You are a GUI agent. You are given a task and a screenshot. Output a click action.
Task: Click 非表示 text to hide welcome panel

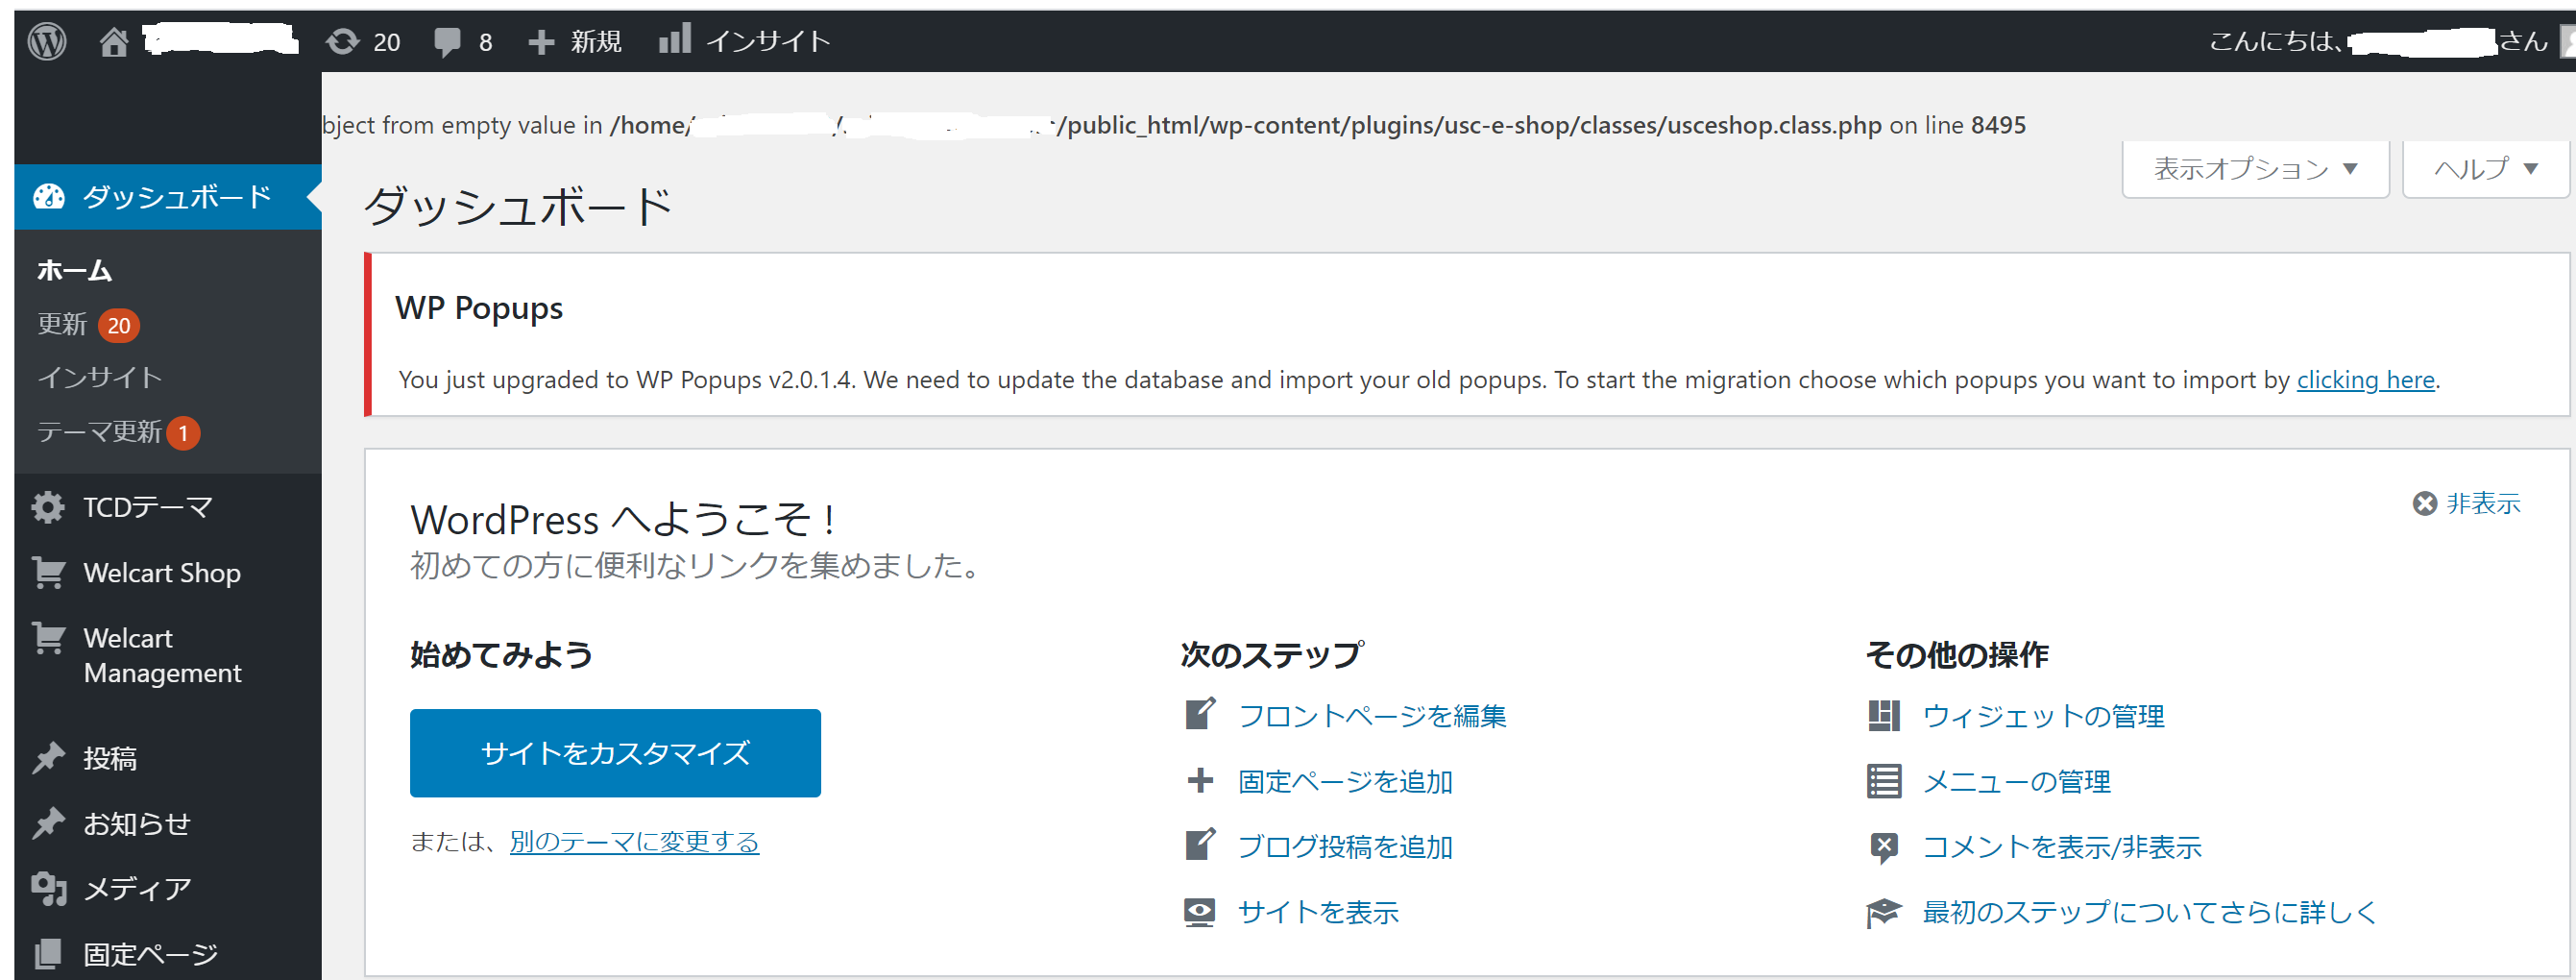(2483, 503)
